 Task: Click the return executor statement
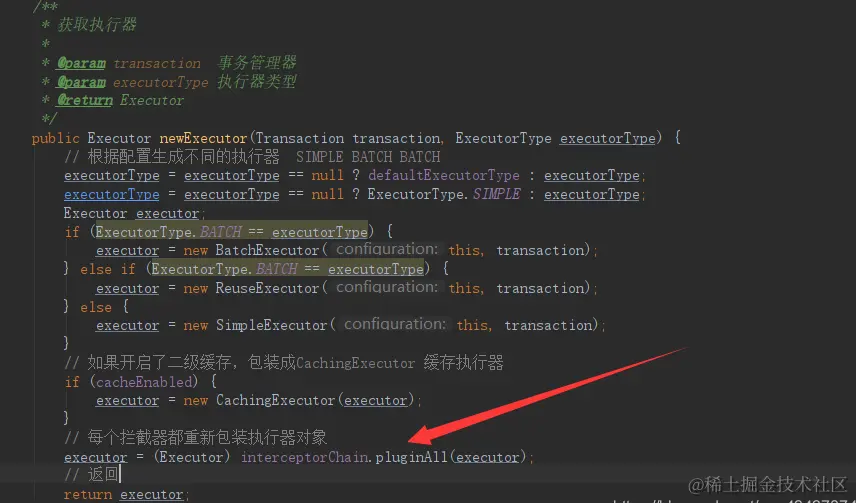click(126, 495)
